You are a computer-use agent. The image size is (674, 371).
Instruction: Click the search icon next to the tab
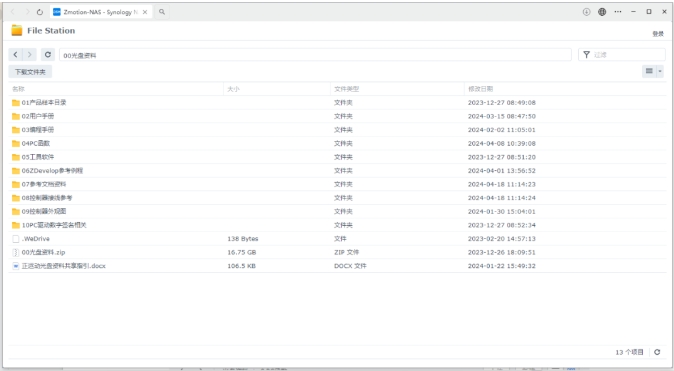[162, 12]
